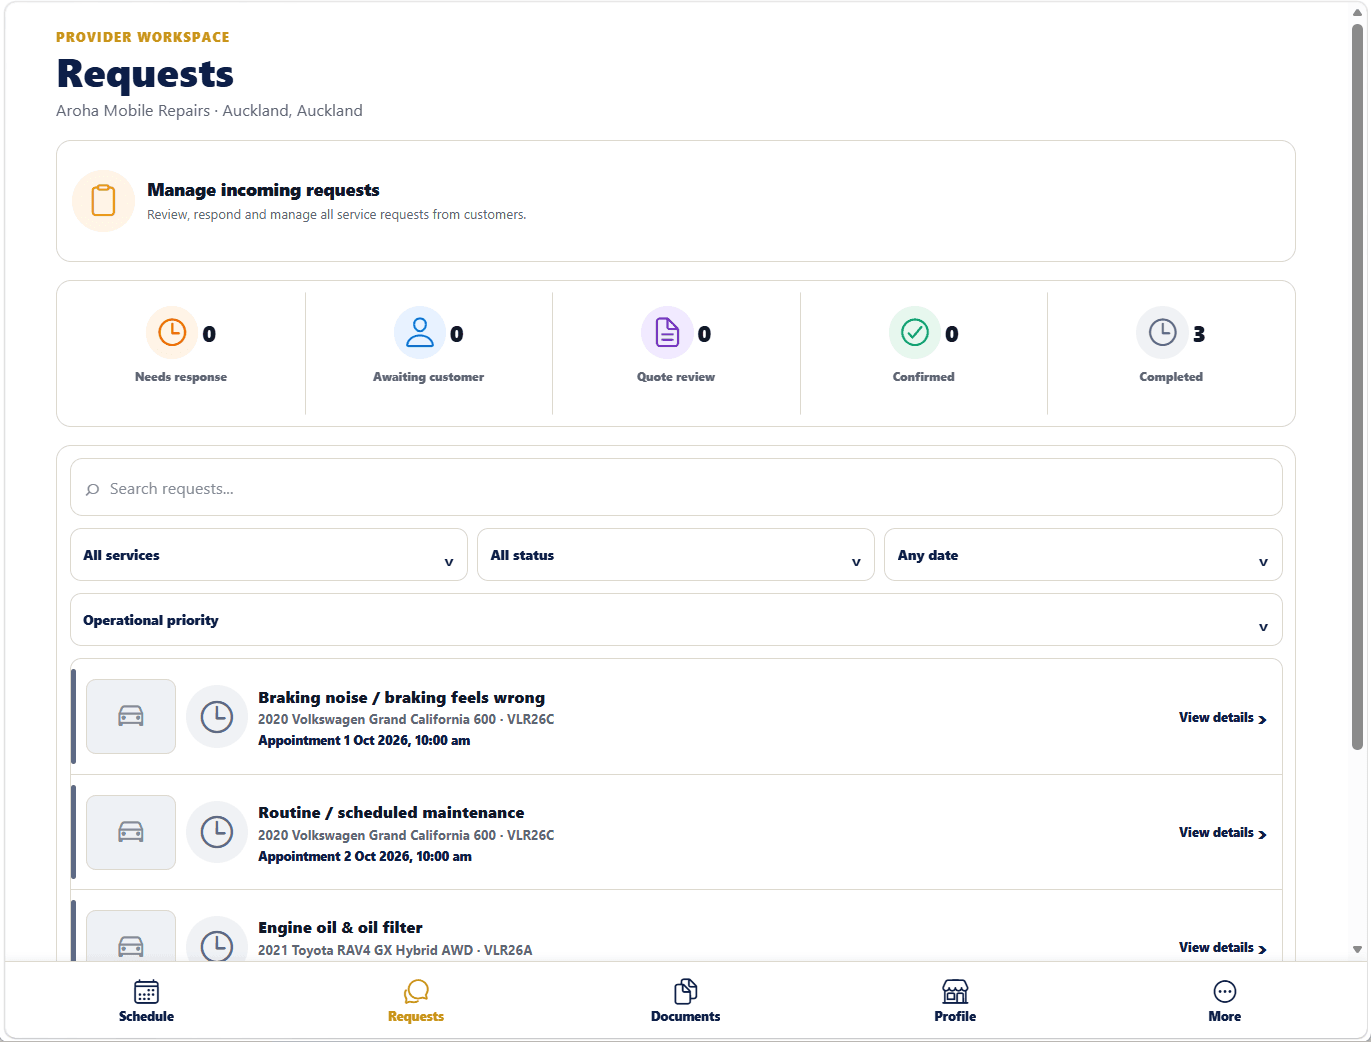This screenshot has height=1042, width=1371.
Task: Click the search magnifier icon
Action: point(93,489)
